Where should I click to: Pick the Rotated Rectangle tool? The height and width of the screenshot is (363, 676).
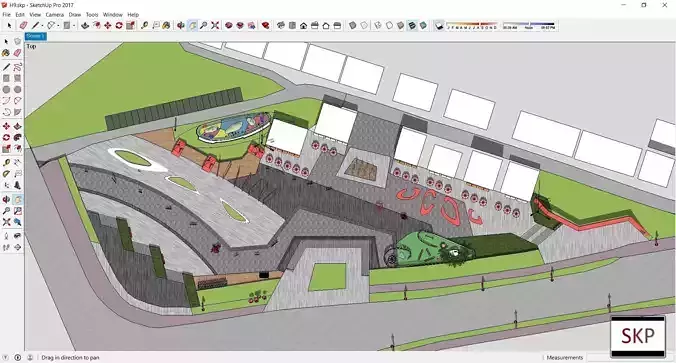click(17, 78)
